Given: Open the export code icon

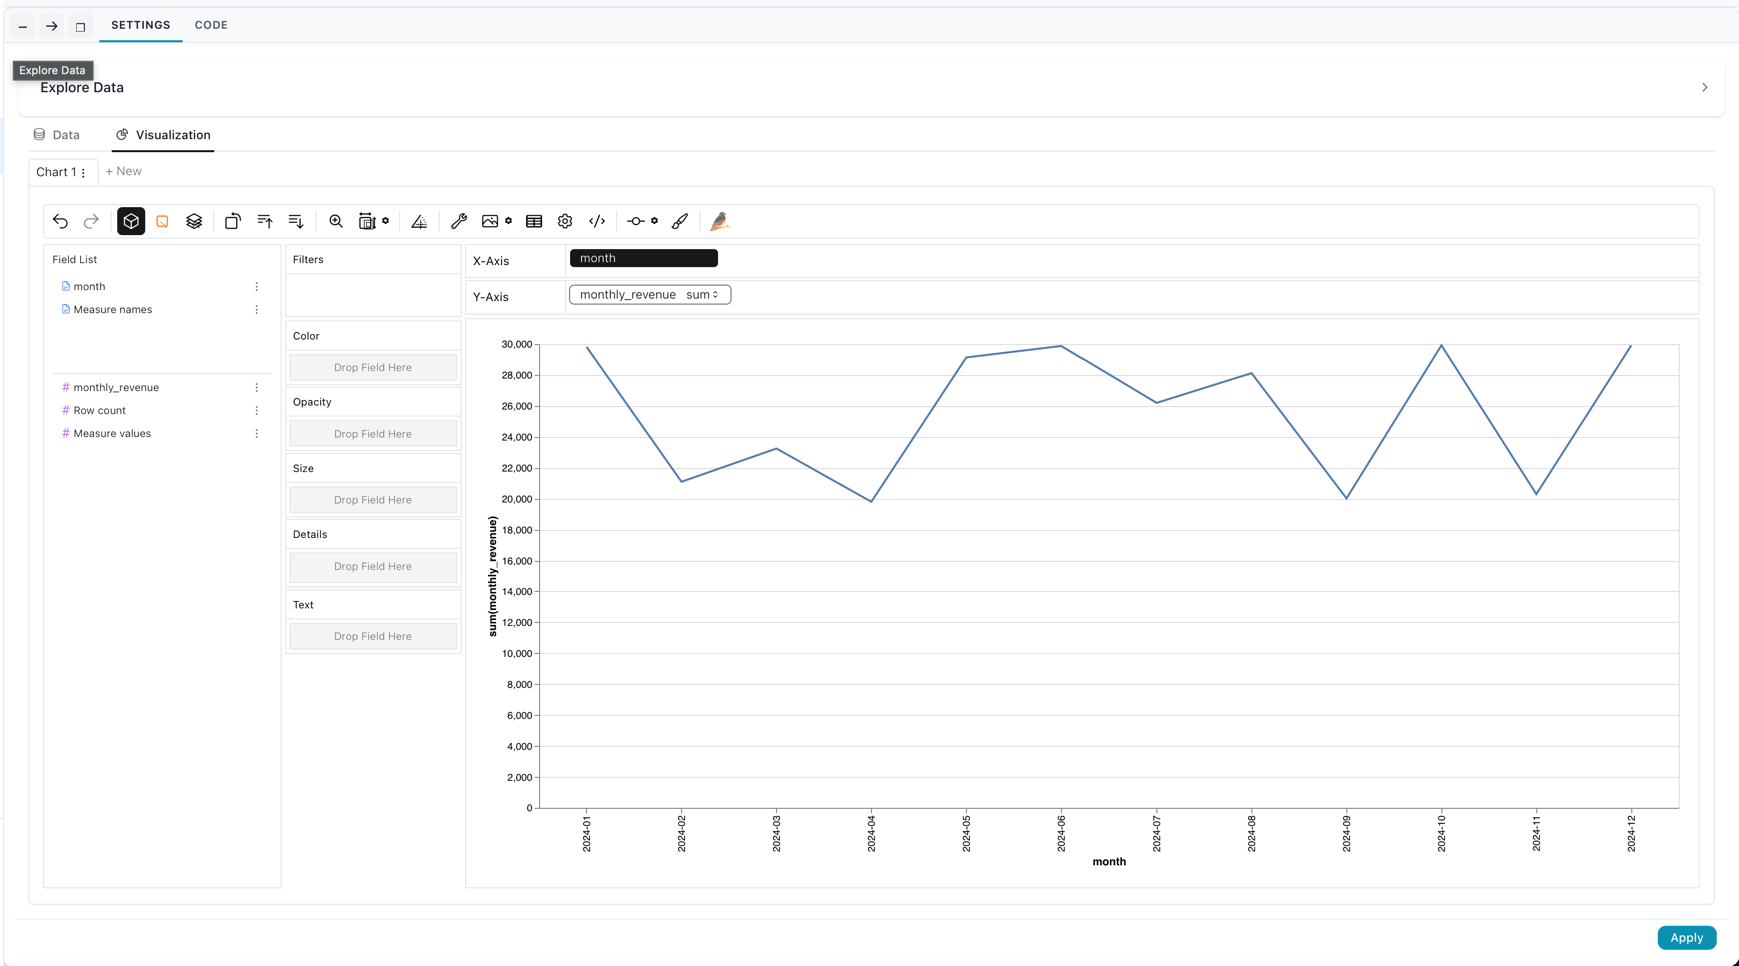Looking at the screenshot, I should (x=597, y=221).
